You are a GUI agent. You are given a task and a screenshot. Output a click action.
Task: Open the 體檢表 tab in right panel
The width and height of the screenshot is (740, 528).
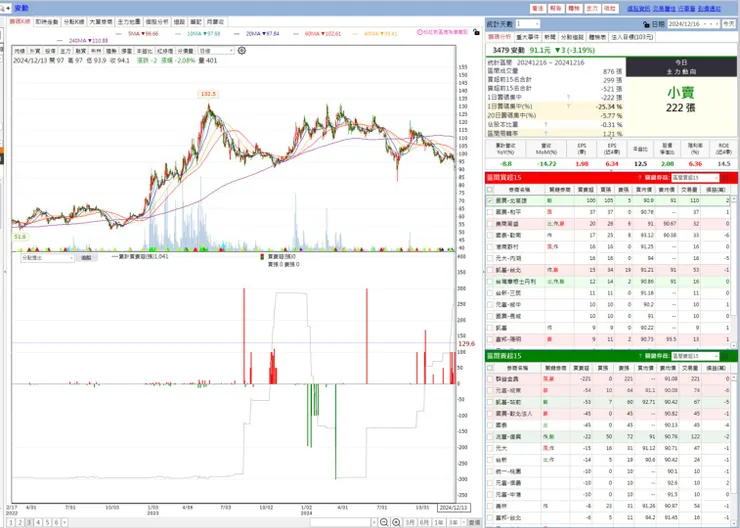pyautogui.click(x=597, y=37)
